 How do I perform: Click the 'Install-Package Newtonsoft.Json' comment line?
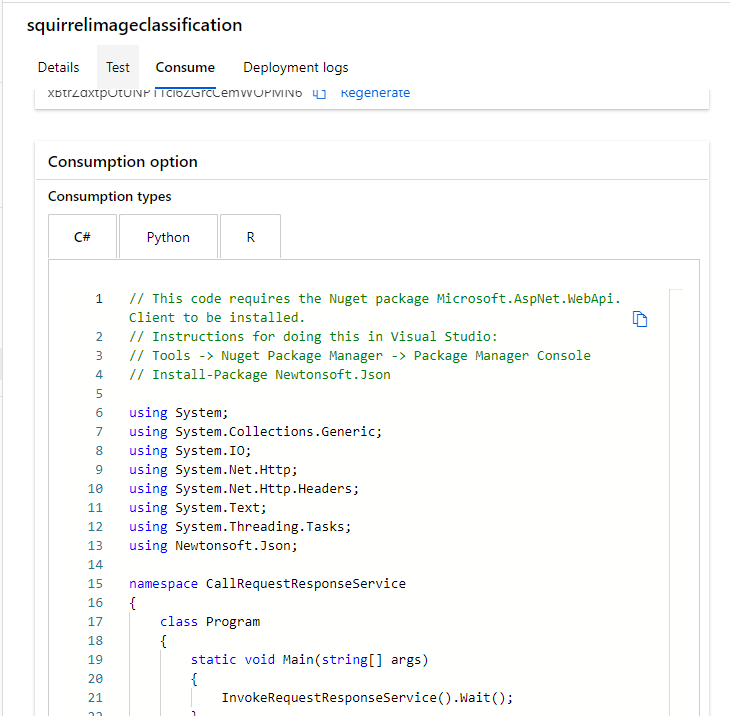tap(260, 375)
